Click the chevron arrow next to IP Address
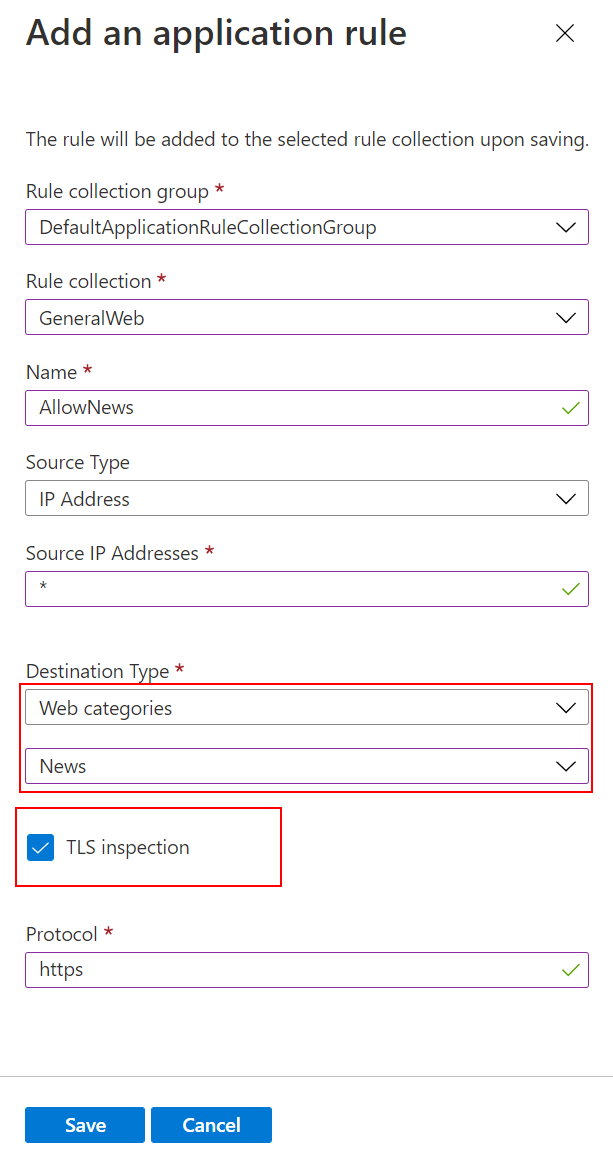613x1164 pixels. click(x=565, y=498)
